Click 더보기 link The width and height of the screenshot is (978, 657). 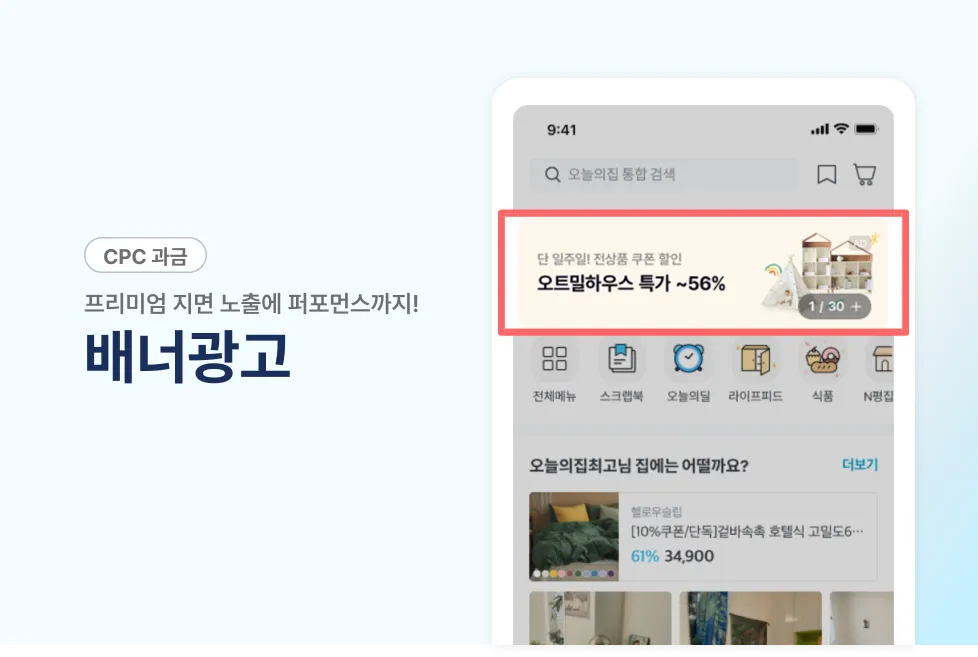[859, 464]
